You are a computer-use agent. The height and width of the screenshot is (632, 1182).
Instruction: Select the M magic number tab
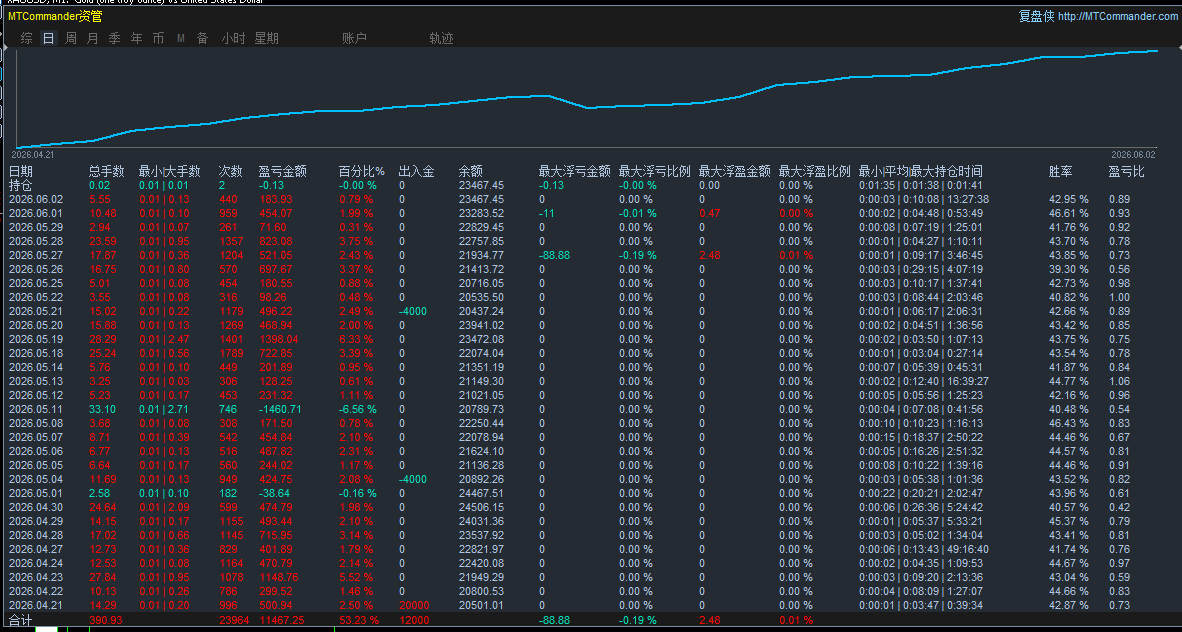pyautogui.click(x=181, y=38)
